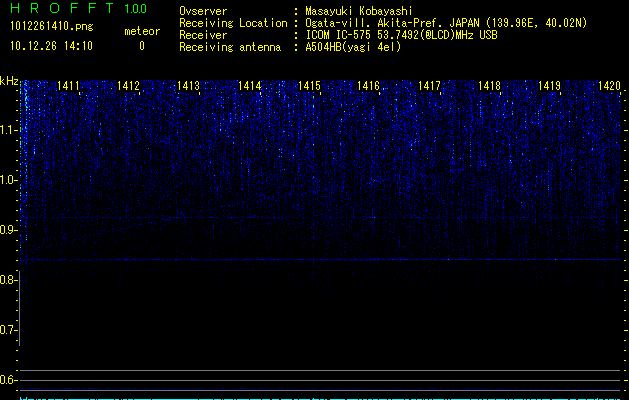Click the meteor label
The width and height of the screenshot is (629, 400).
click(142, 31)
